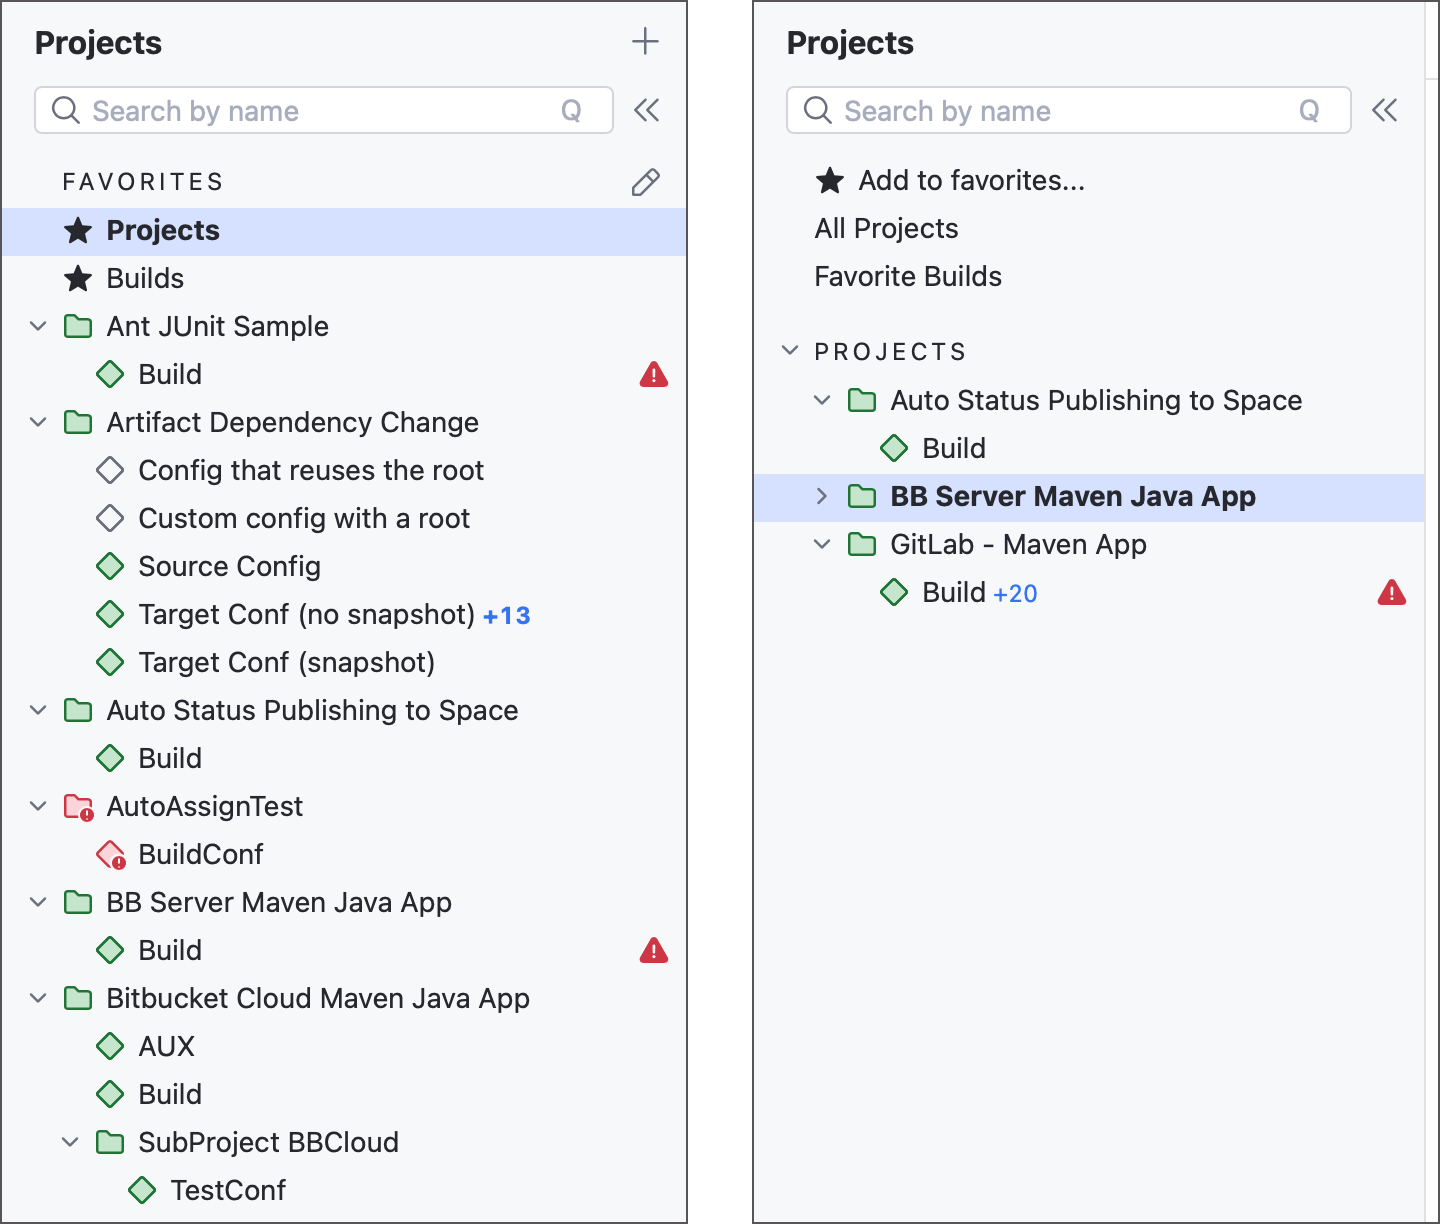Click the plus icon to create a project
The image size is (1440, 1224).
pyautogui.click(x=645, y=42)
